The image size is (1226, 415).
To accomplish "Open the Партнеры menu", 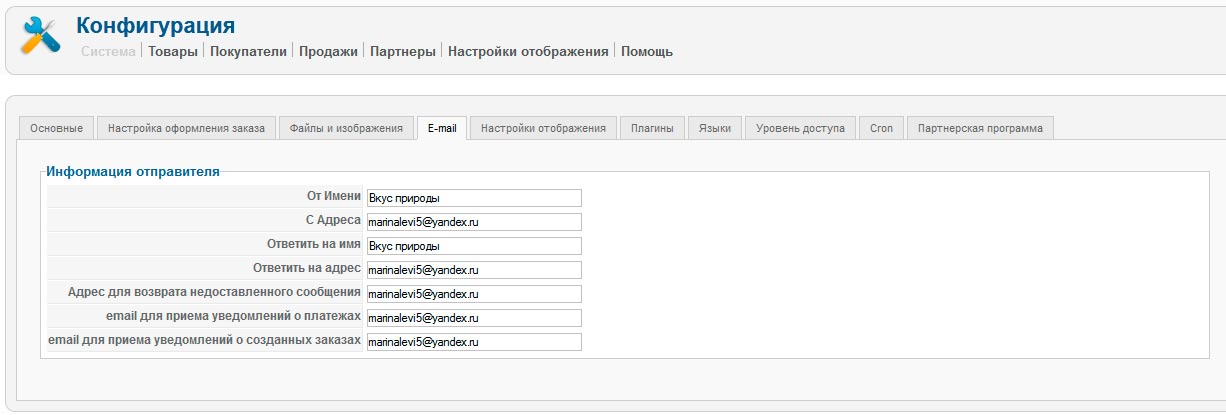I will coord(403,52).
